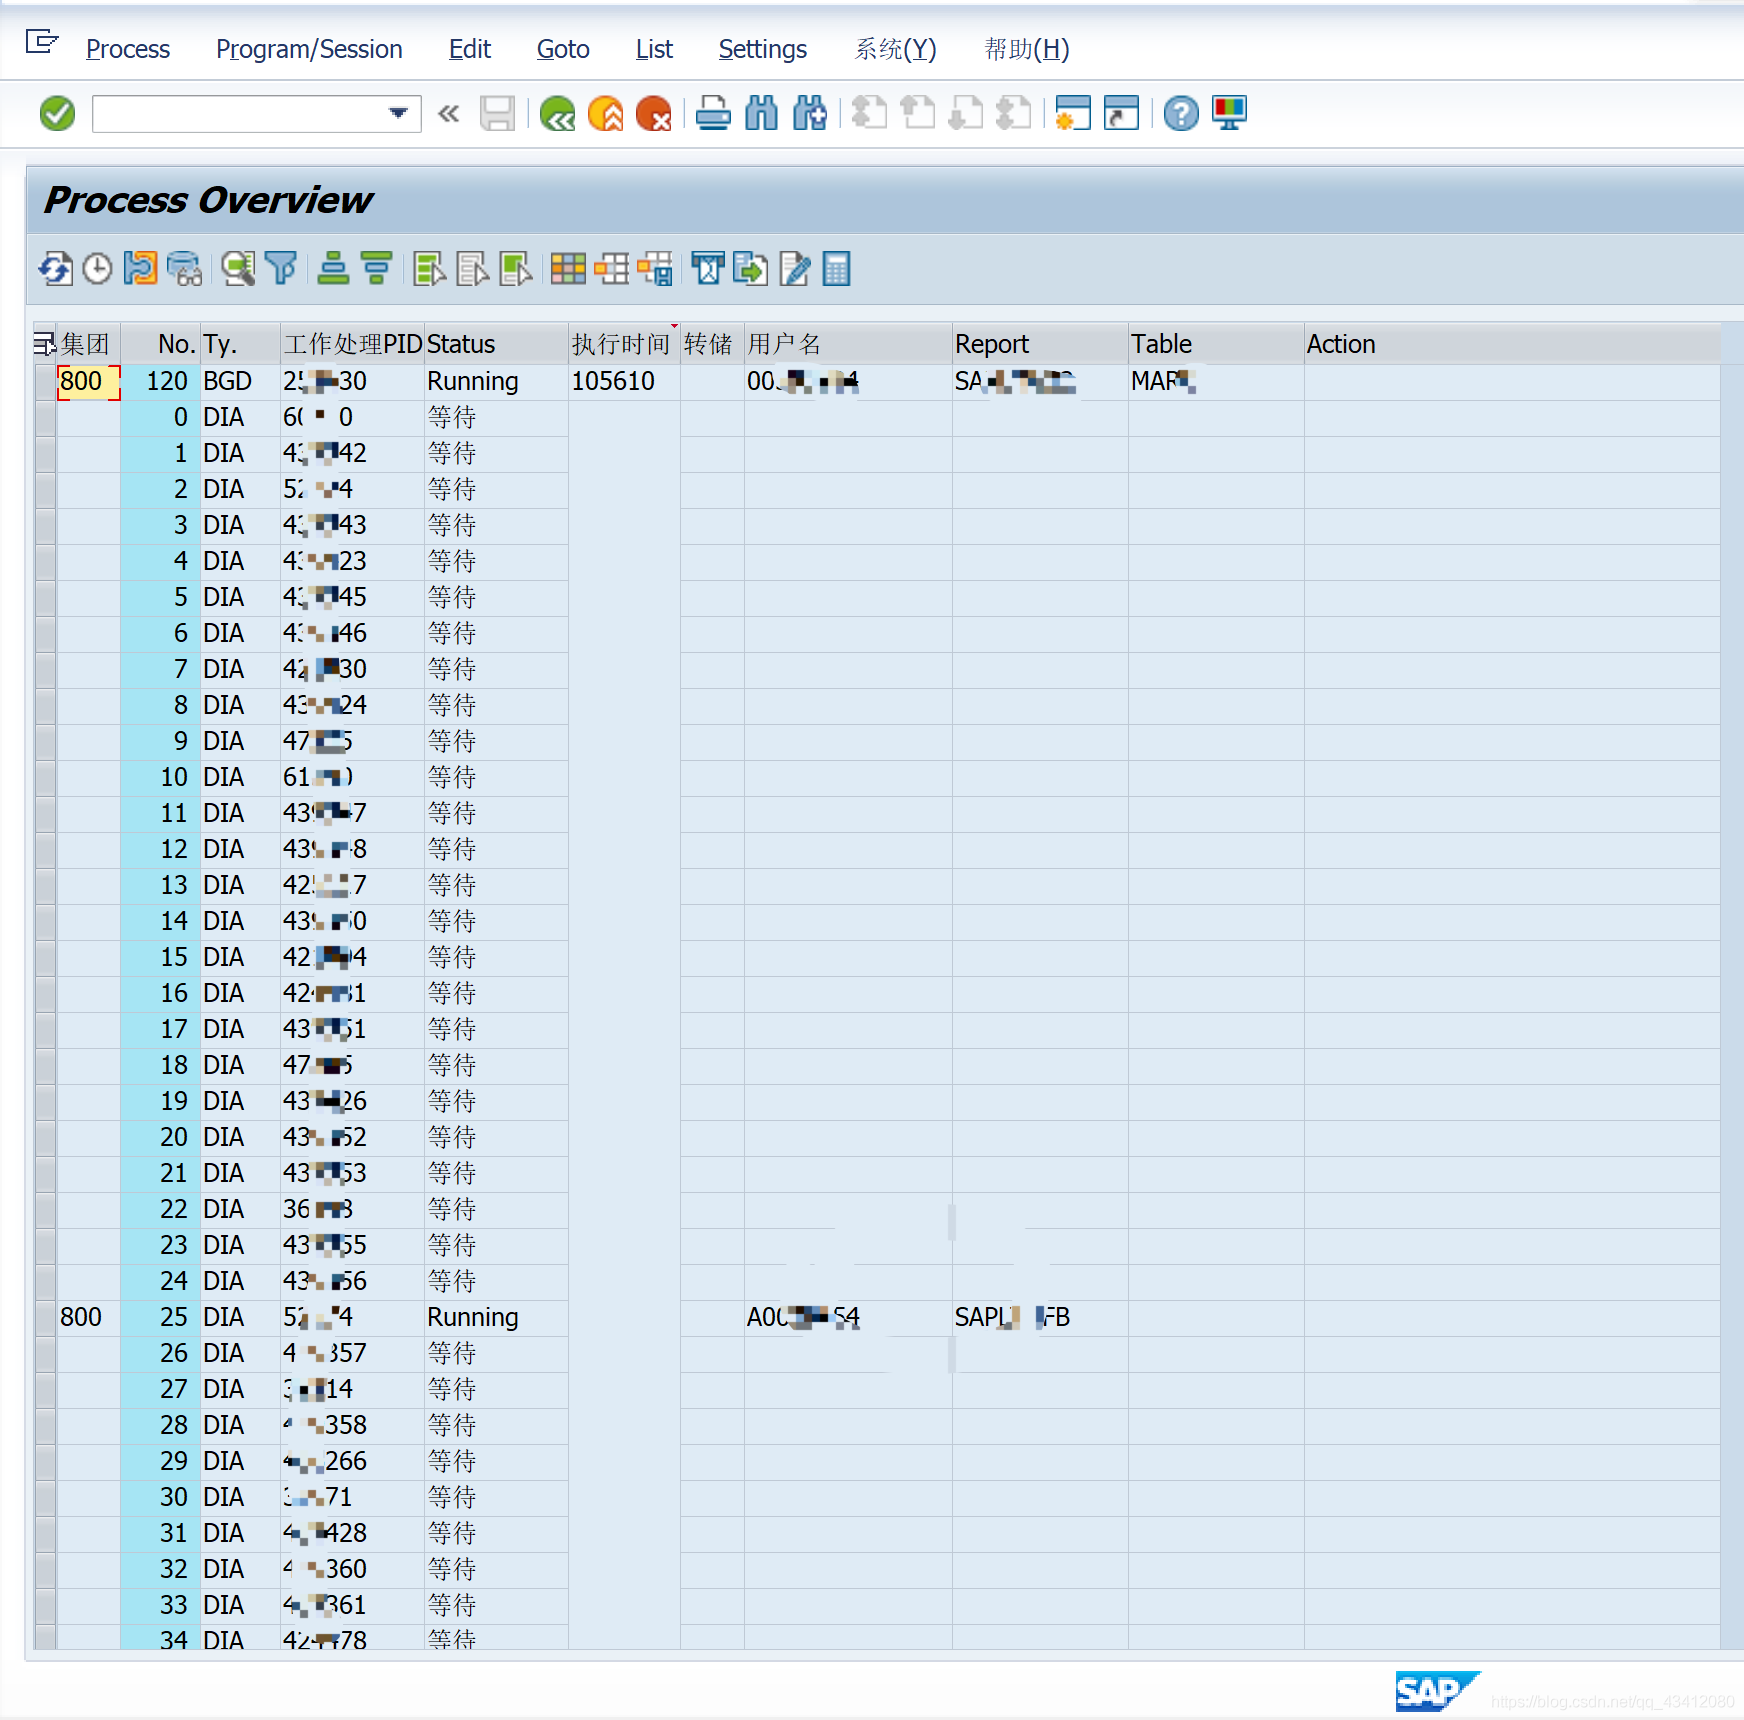This screenshot has height=1720, width=1744.
Task: Open the Process menu
Action: click(x=128, y=49)
